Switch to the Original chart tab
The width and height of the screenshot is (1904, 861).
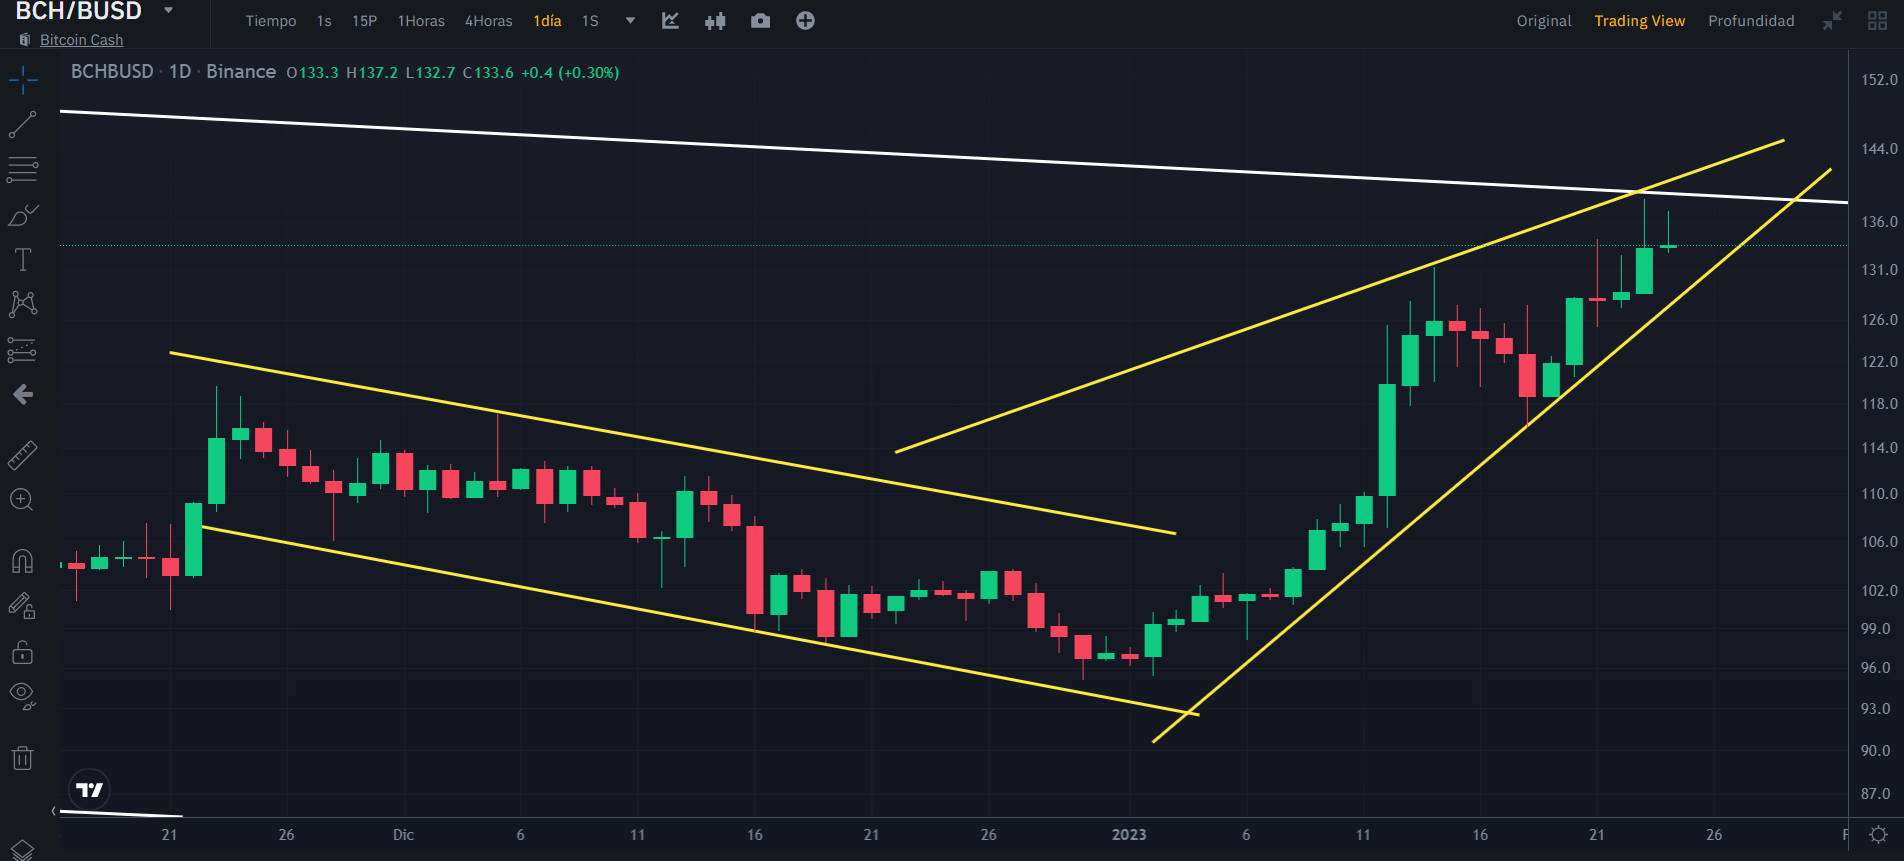tap(1544, 21)
